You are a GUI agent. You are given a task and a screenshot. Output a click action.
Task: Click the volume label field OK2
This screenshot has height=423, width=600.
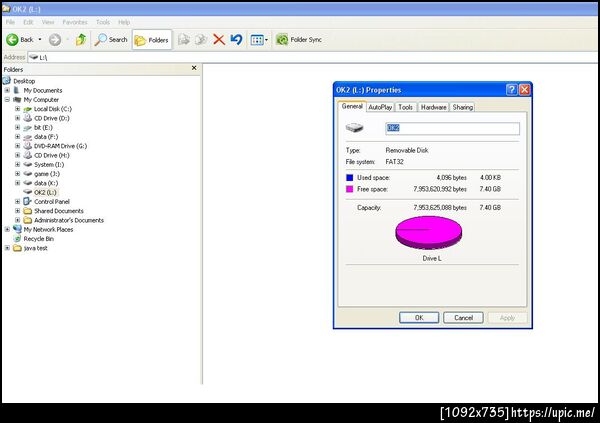452,128
